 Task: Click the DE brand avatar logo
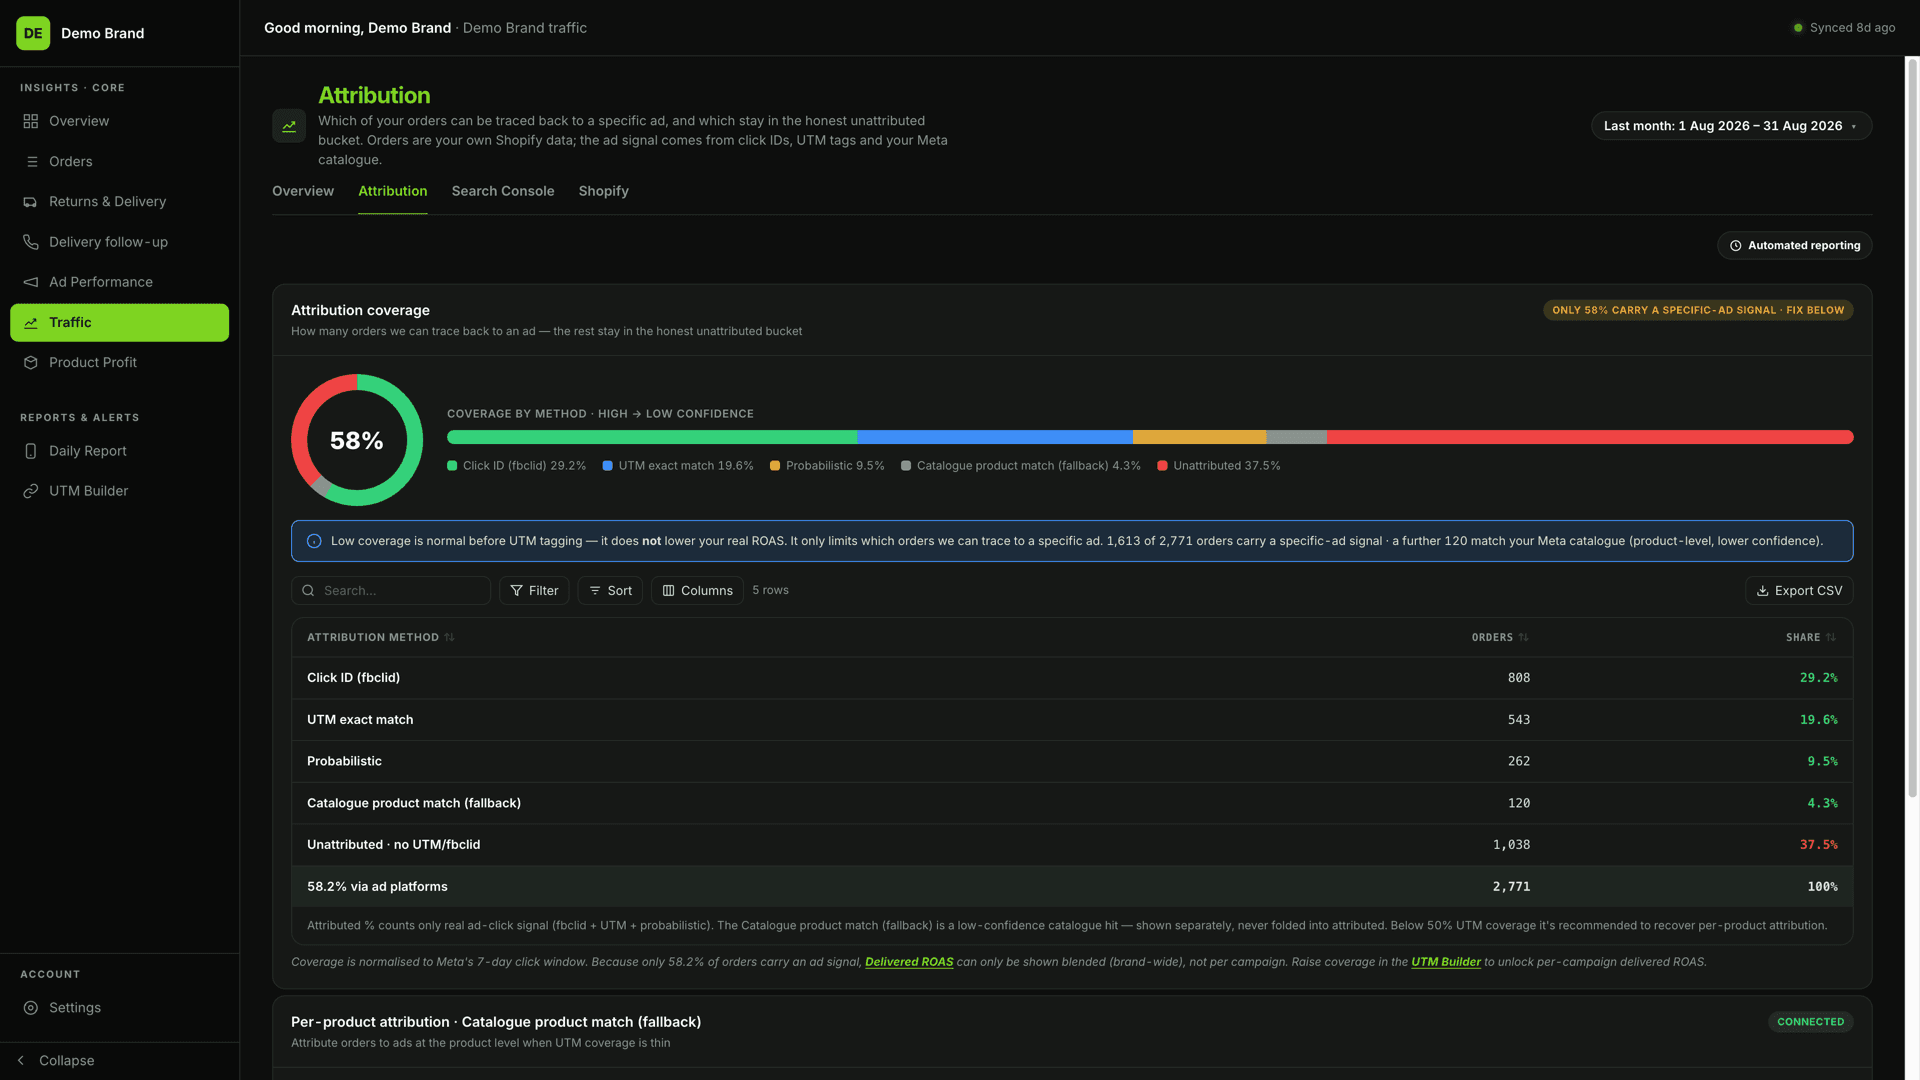(33, 33)
